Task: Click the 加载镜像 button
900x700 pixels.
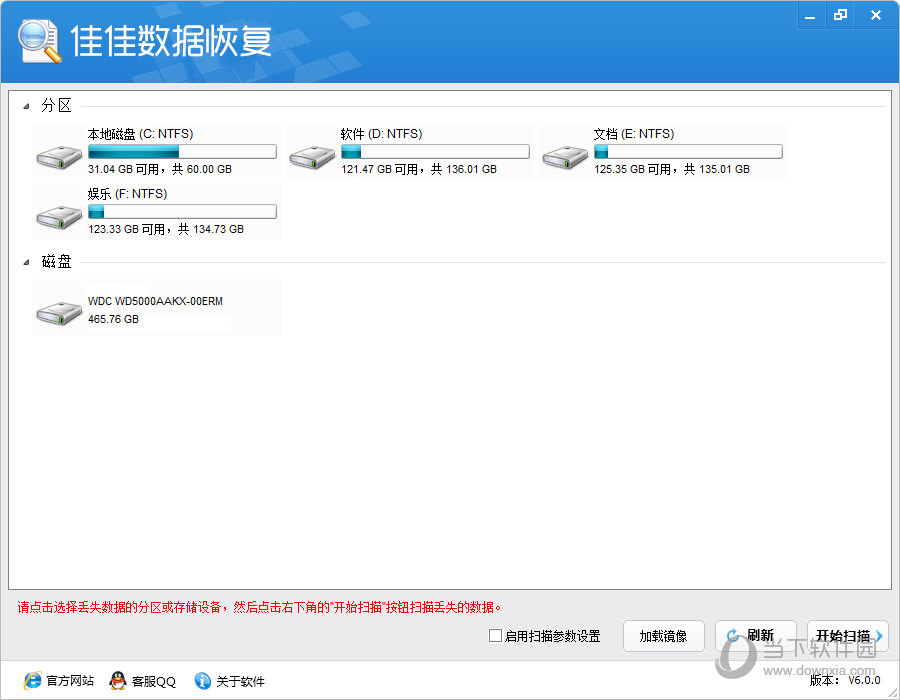Action: tap(663, 636)
